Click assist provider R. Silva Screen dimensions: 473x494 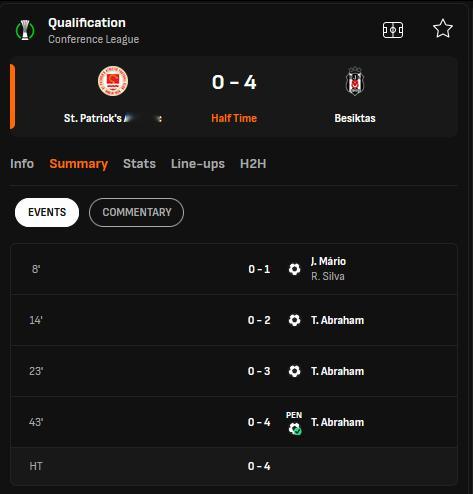pos(328,276)
